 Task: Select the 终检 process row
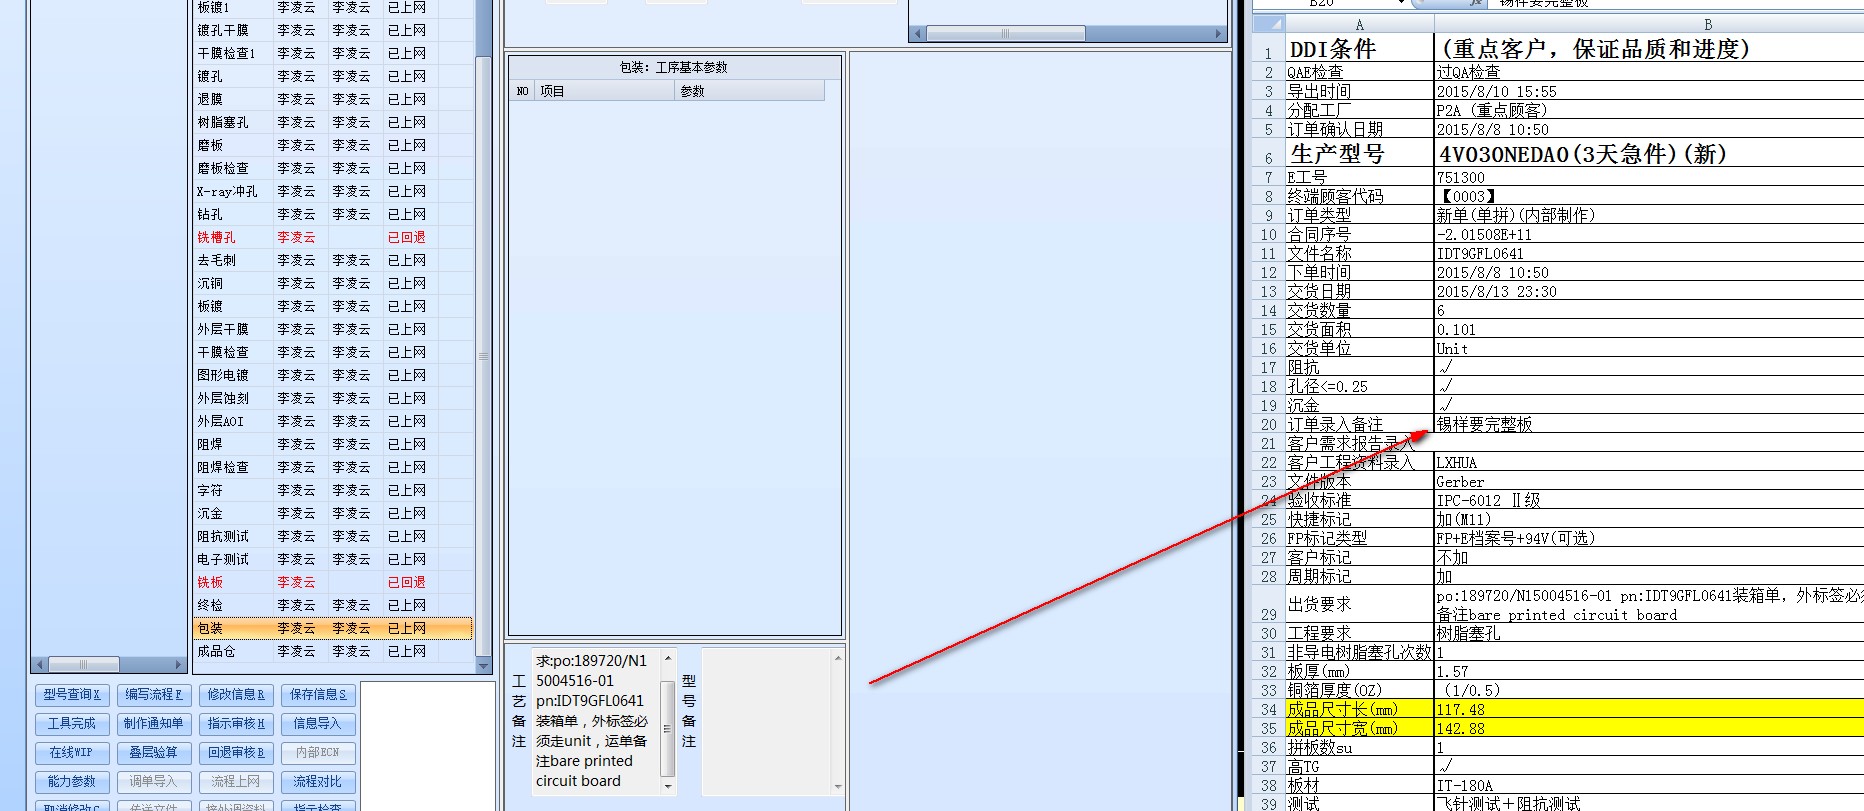point(332,605)
